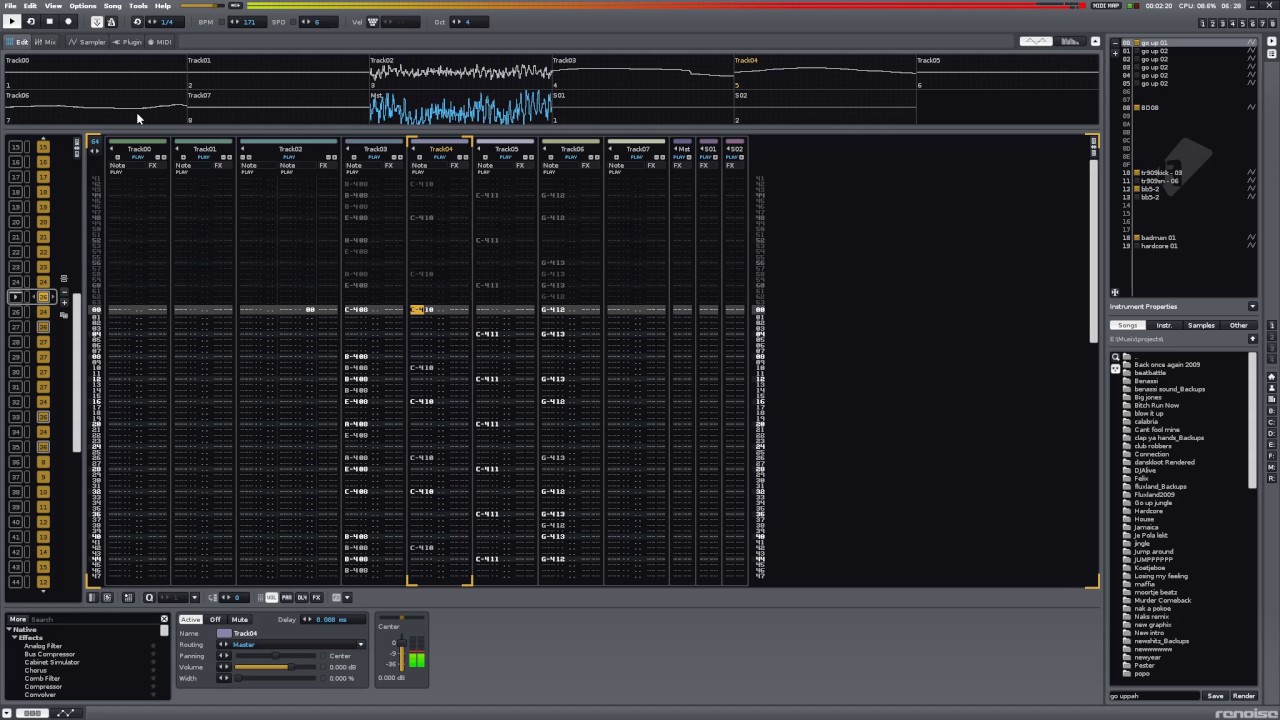Toggle block loop icon next to 1/4
1280x720 pixels.
(x=137, y=22)
